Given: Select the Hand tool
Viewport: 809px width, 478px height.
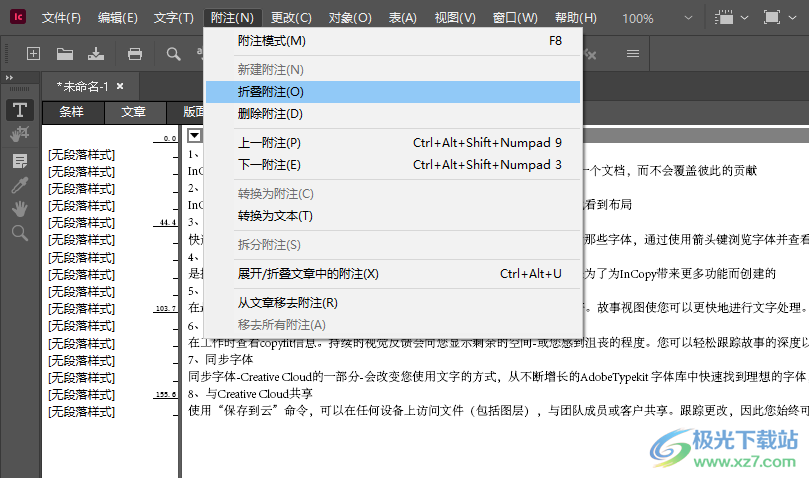Looking at the screenshot, I should (x=20, y=209).
